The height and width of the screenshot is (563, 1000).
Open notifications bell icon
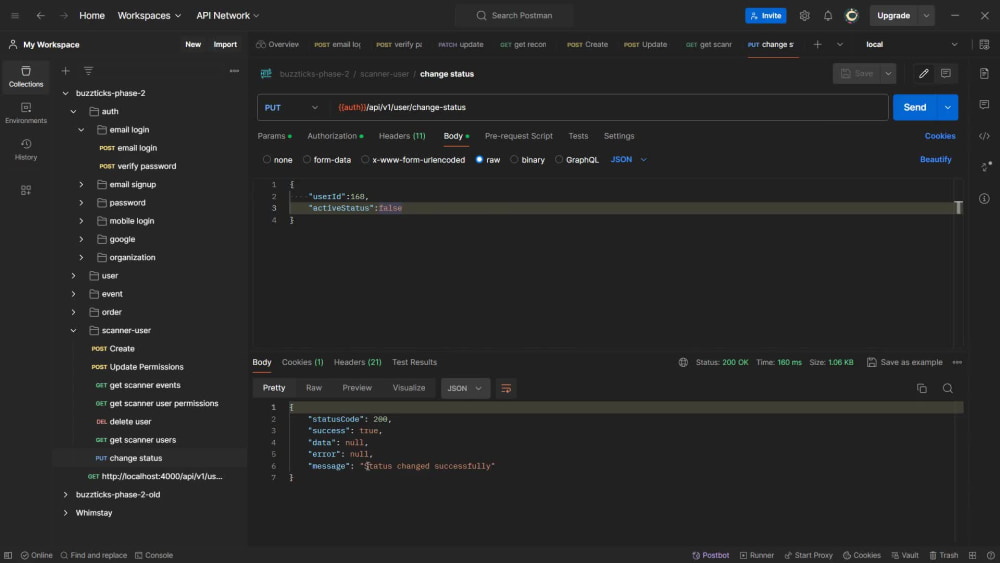coord(828,15)
